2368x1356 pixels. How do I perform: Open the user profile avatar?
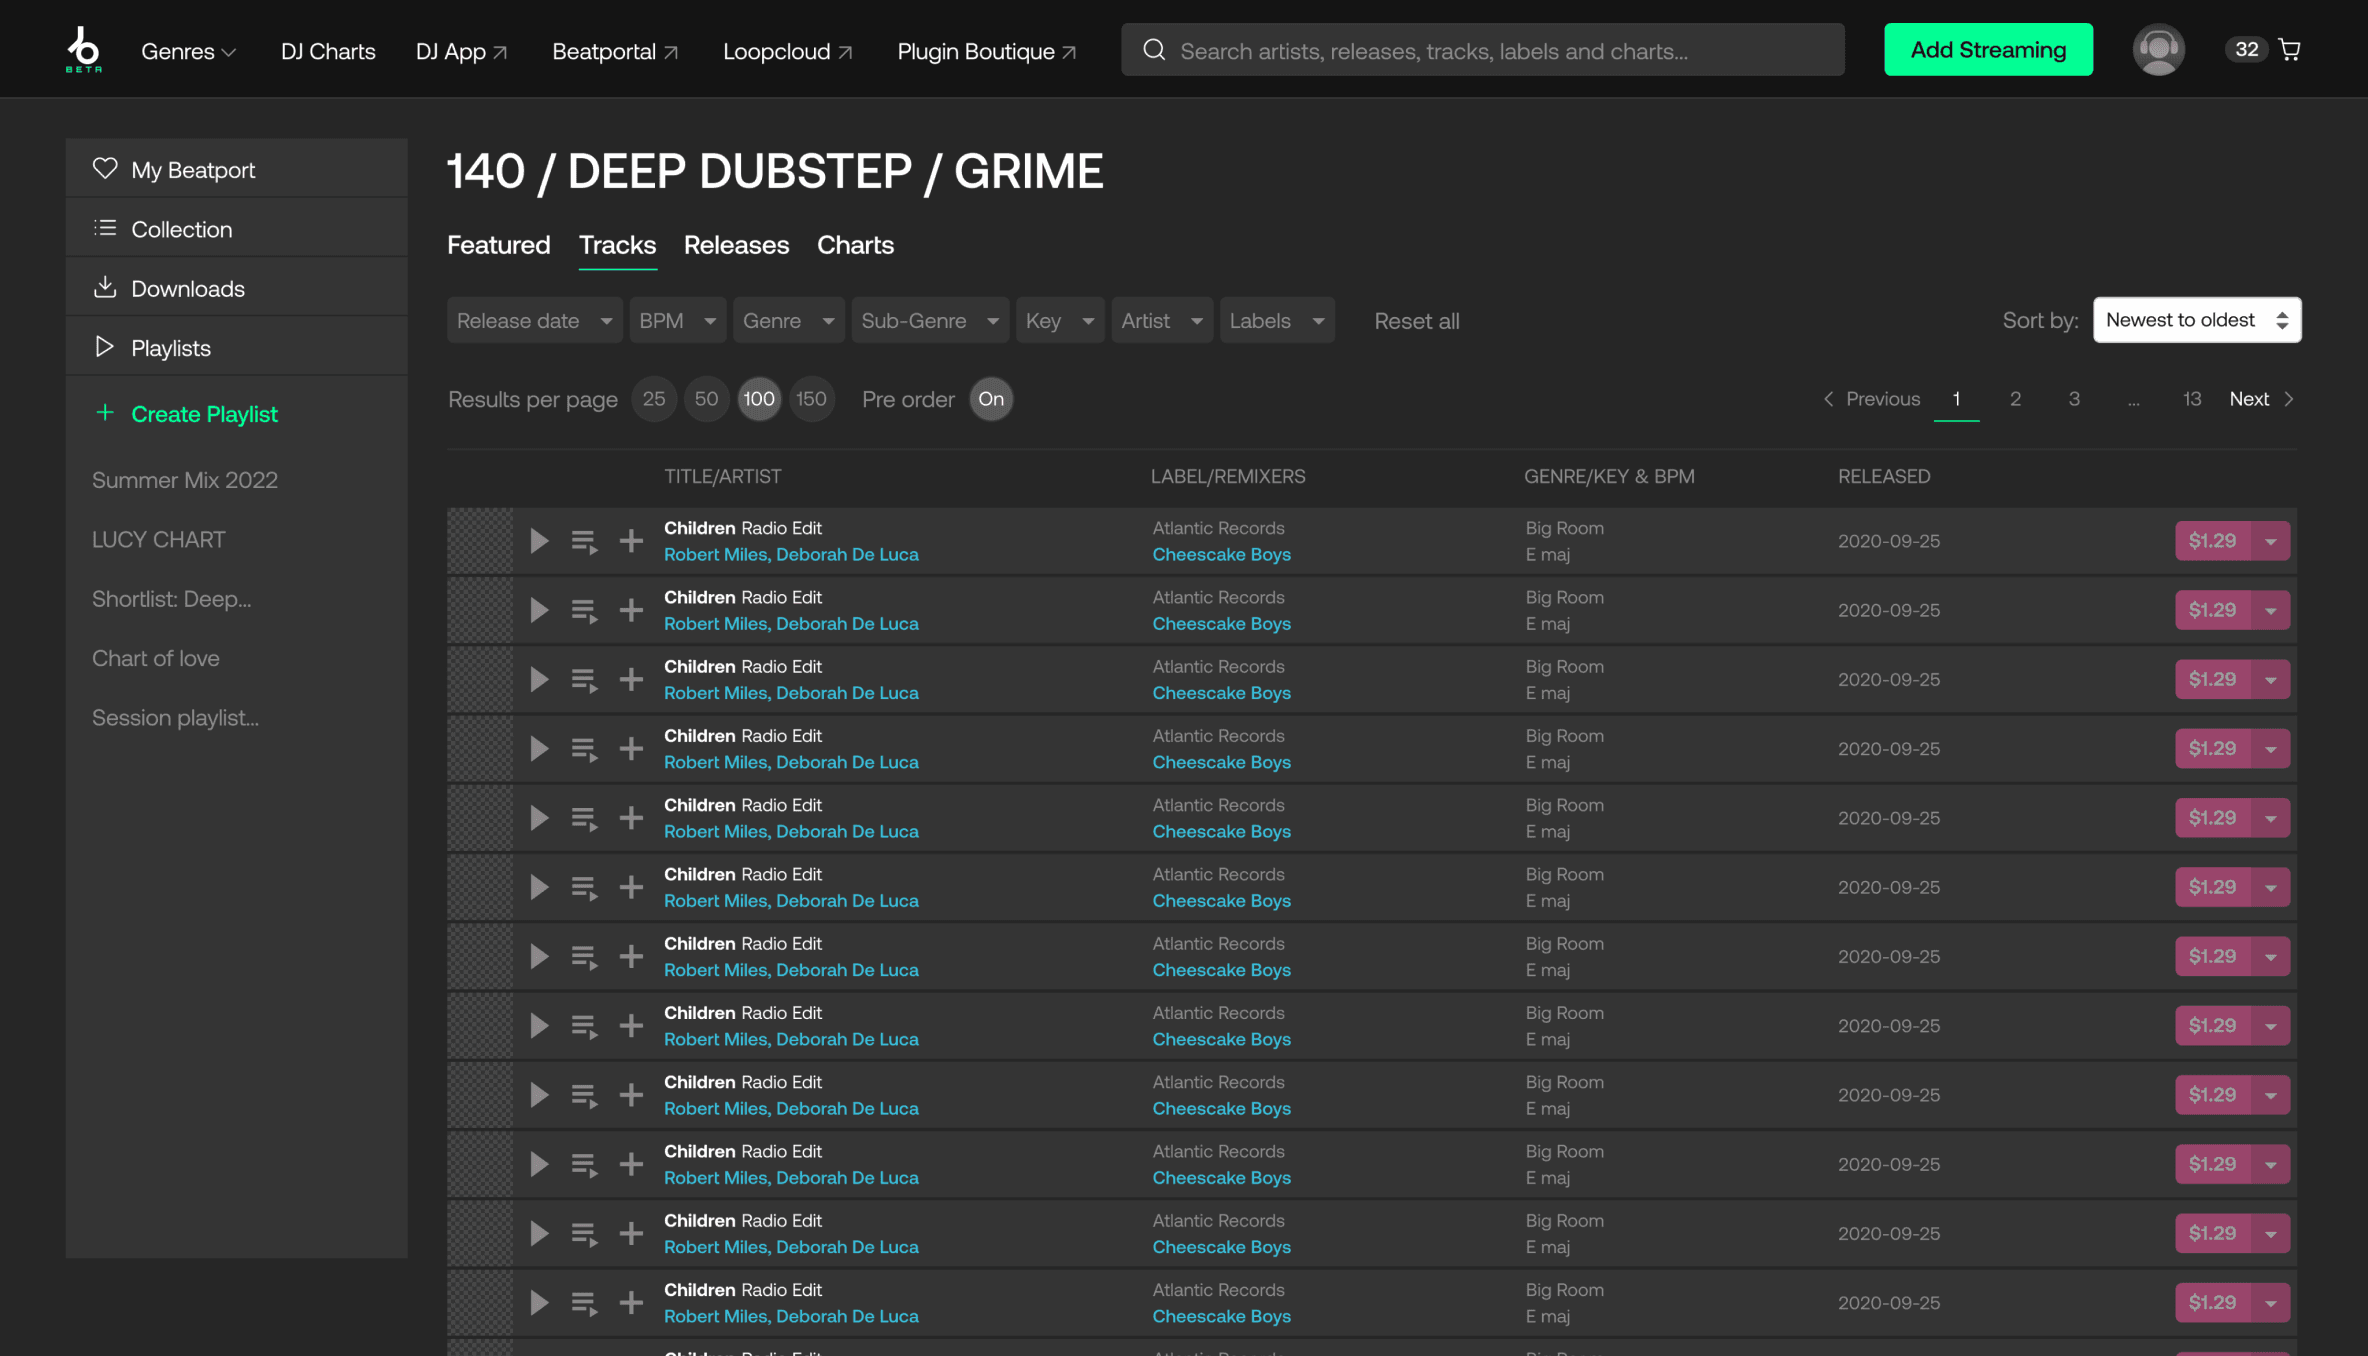[2158, 49]
